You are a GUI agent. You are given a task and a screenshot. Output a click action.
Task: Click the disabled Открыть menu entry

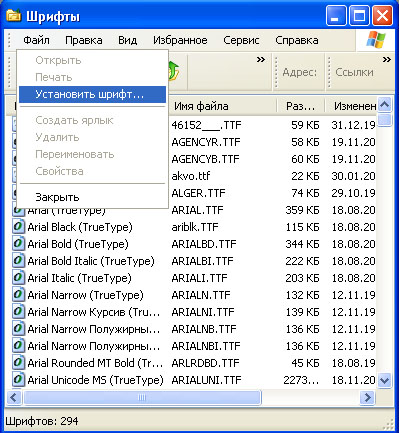92,60
